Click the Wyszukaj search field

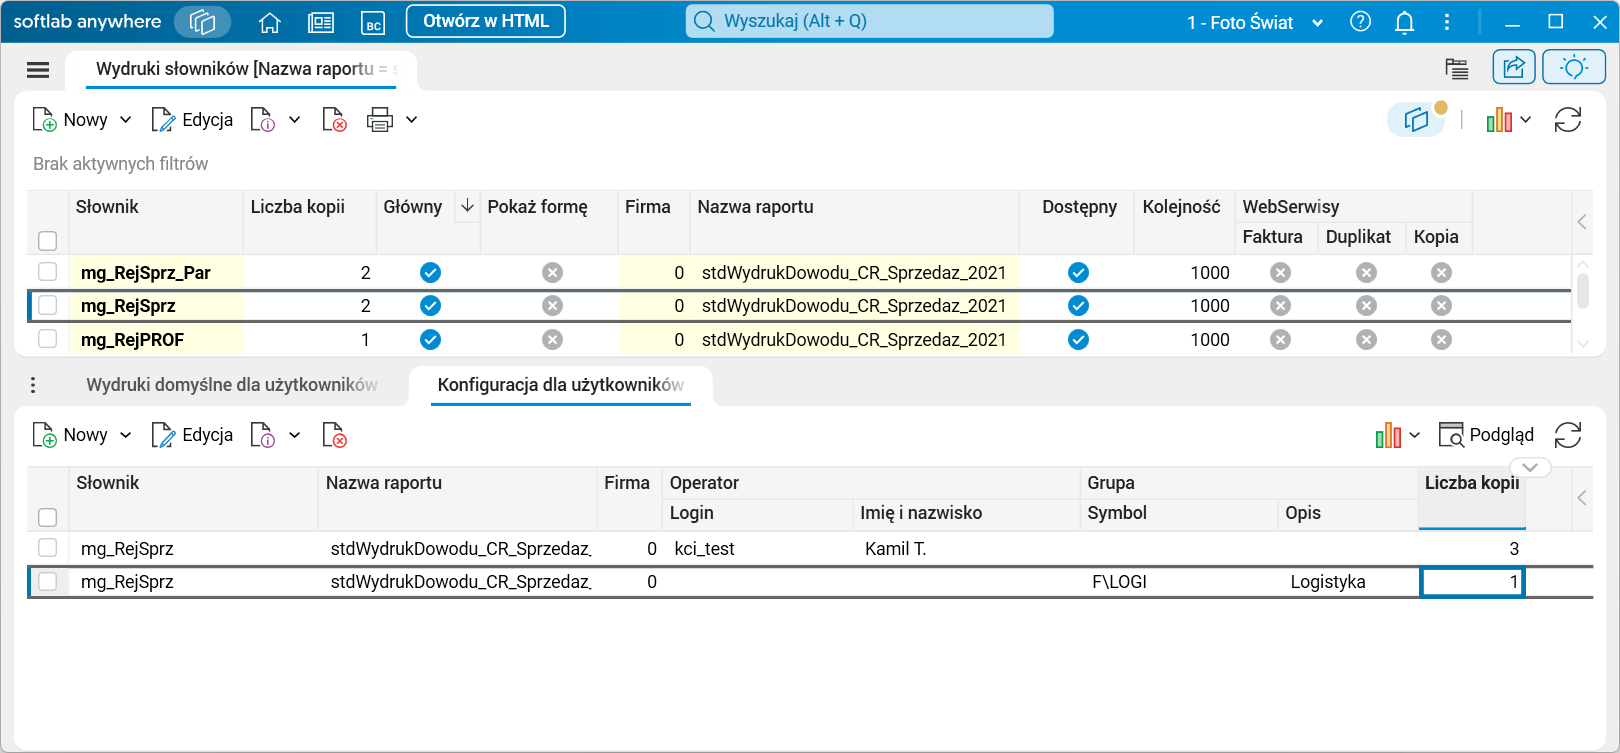tap(869, 21)
